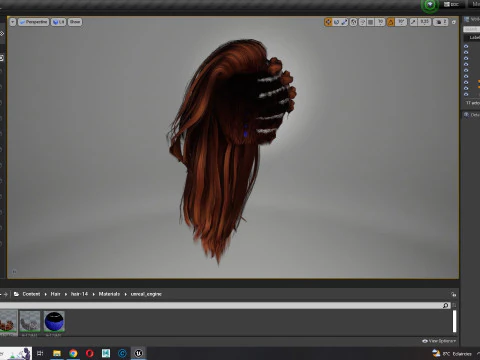Open the Lit view mode menu
Image resolution: width=480 pixels, height=360 pixels.
(58, 22)
